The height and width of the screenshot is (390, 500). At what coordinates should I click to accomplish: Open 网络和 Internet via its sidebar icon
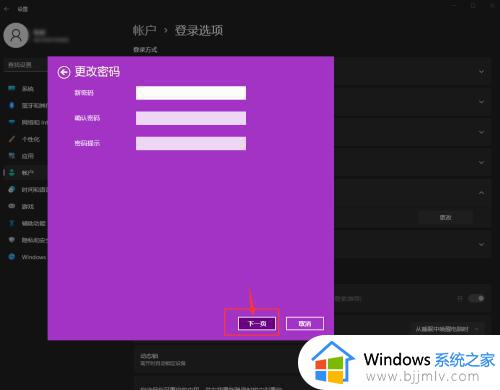tap(12, 122)
